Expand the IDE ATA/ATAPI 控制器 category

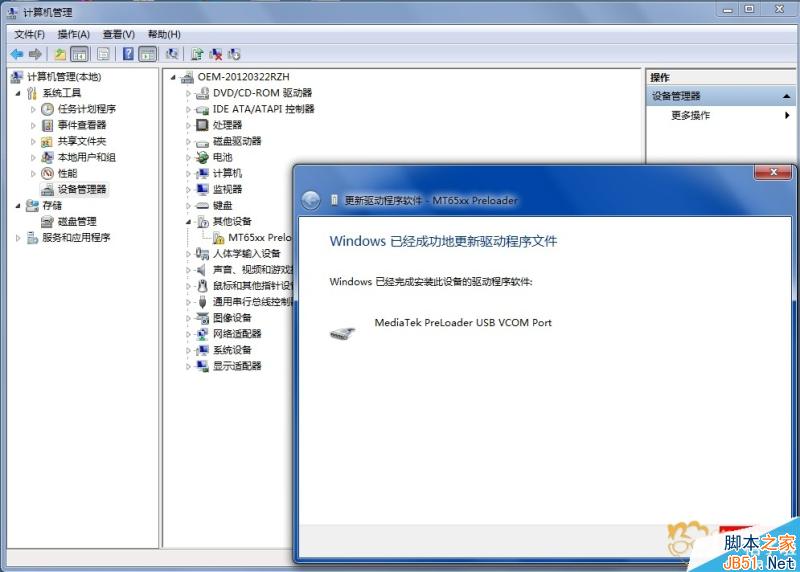[x=188, y=109]
